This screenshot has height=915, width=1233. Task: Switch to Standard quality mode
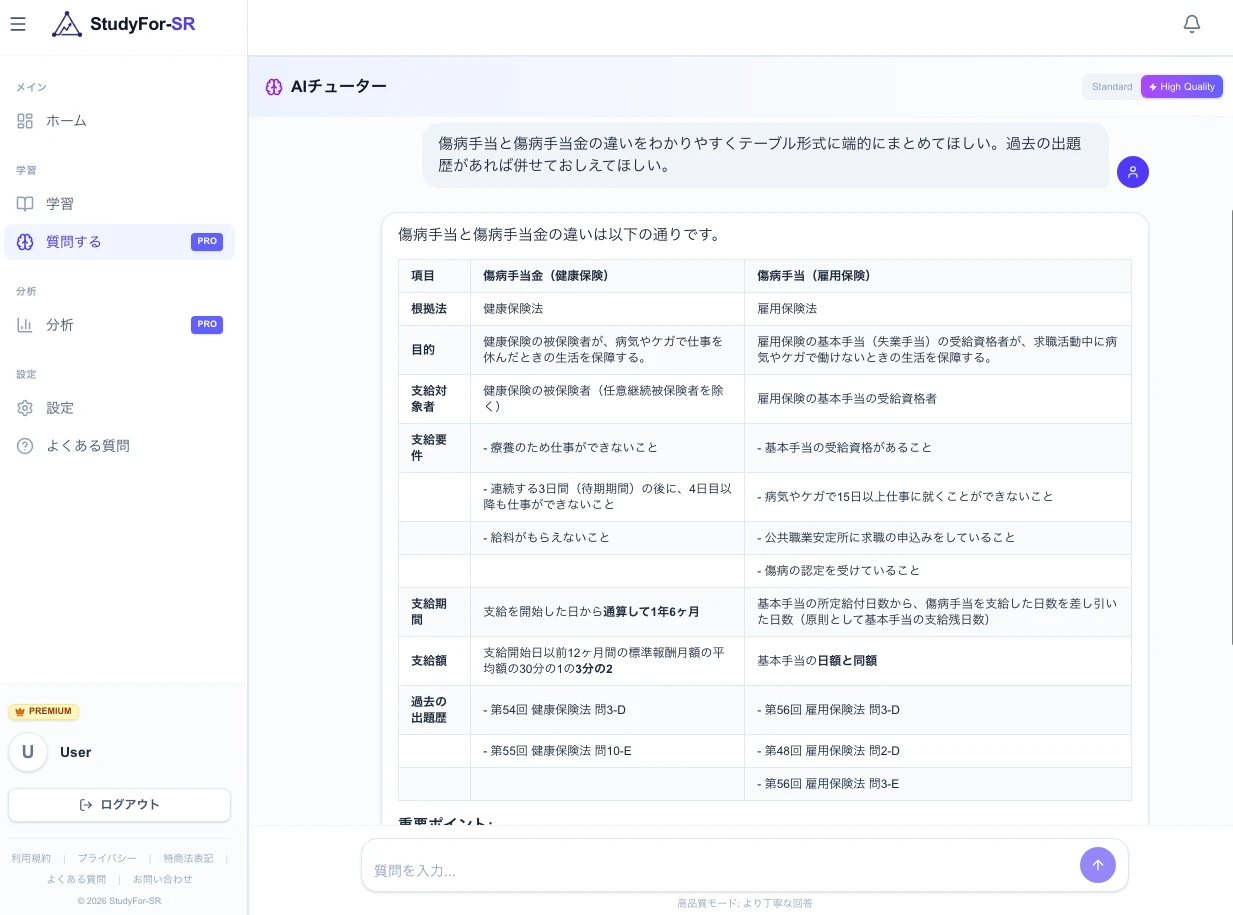click(x=1112, y=87)
